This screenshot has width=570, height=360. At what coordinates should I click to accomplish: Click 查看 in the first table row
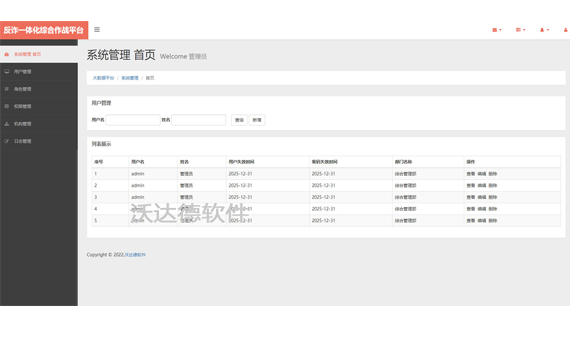click(x=471, y=174)
